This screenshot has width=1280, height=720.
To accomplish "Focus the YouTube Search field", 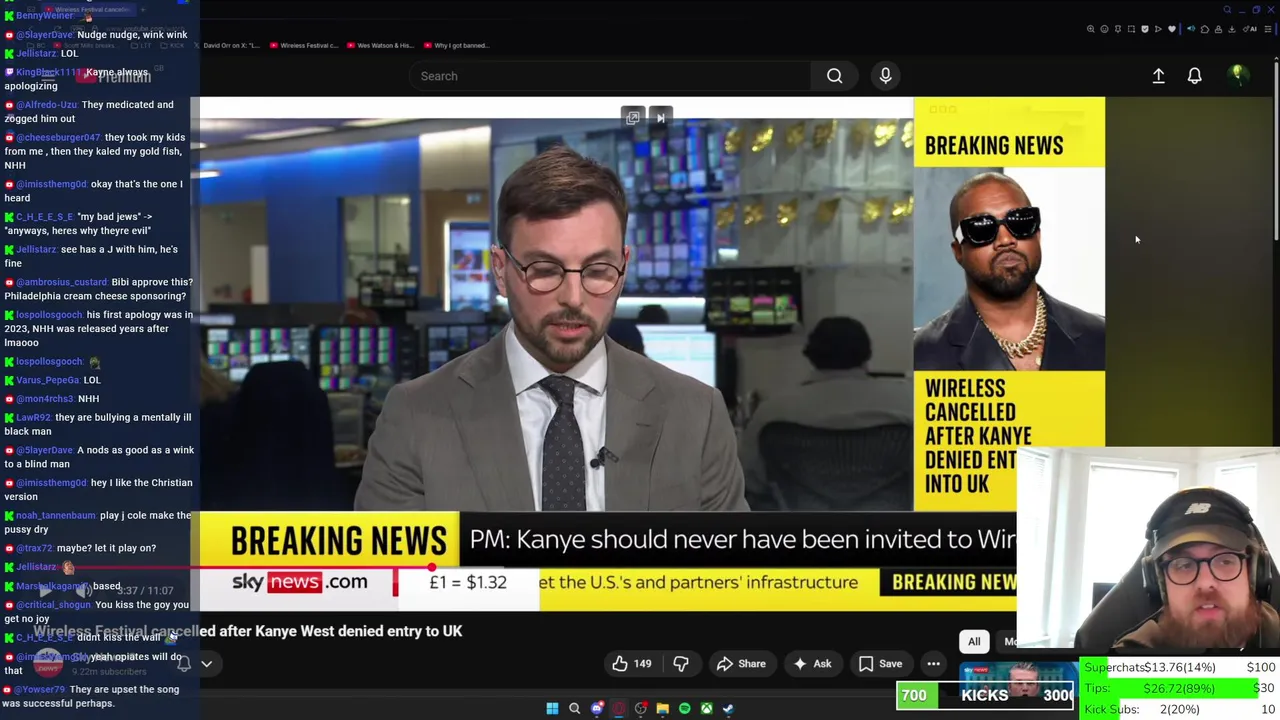I will (610, 76).
